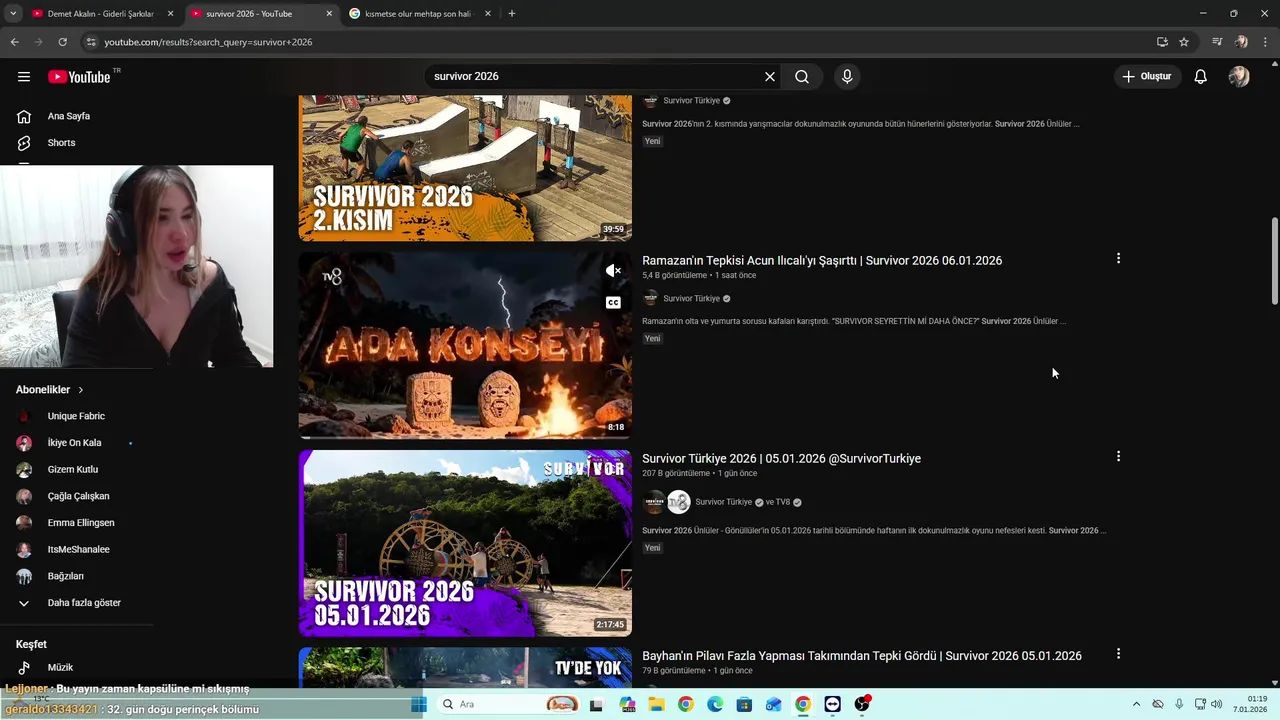Open the volume control in system tray

tap(1217, 705)
